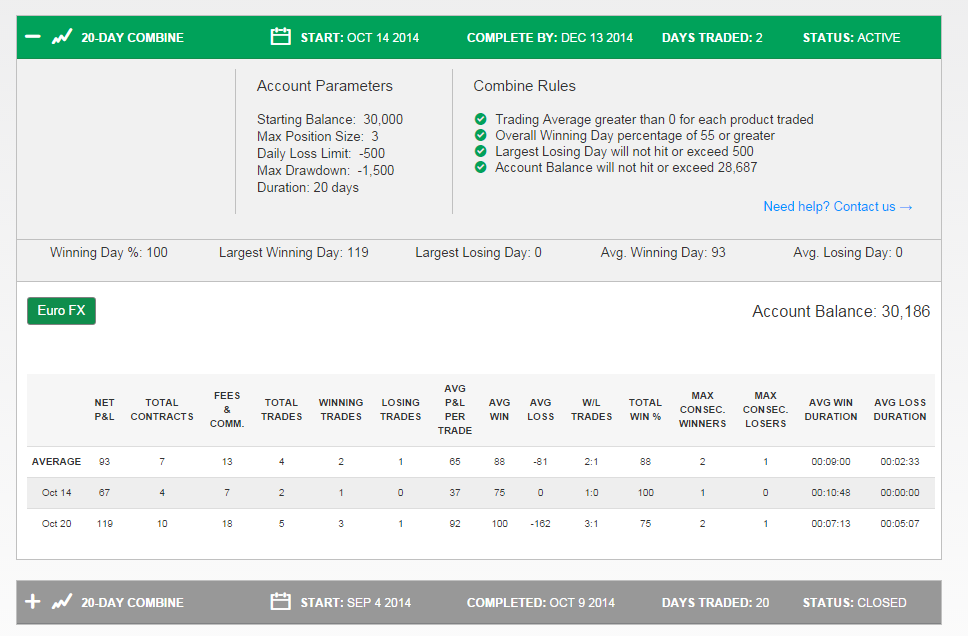Click the MAX CONSEC. WINNERS column header
This screenshot has height=636, width=968.
tap(703, 409)
